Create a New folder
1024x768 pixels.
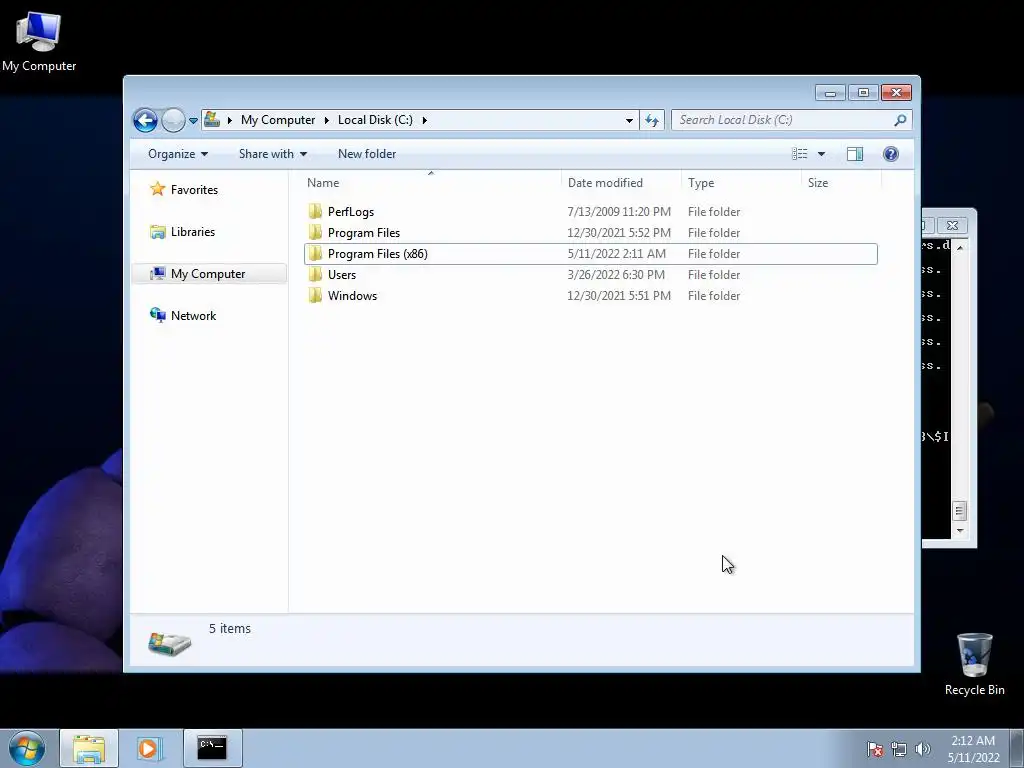(x=366, y=154)
